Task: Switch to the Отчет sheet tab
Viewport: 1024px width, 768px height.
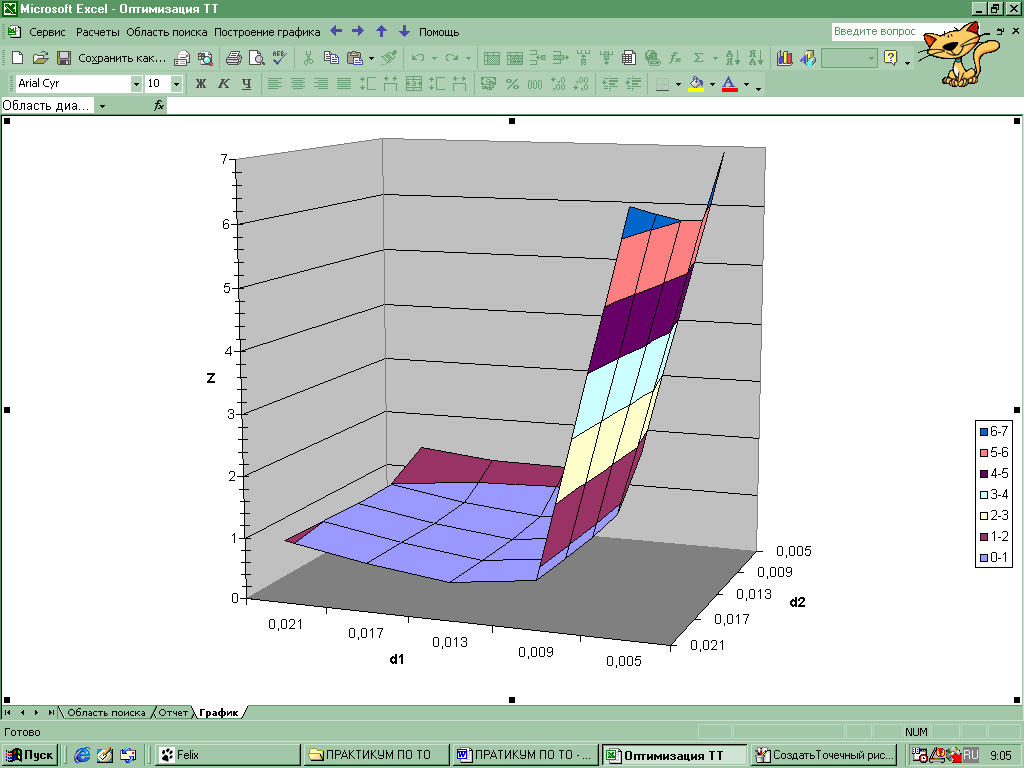Action: coord(173,712)
